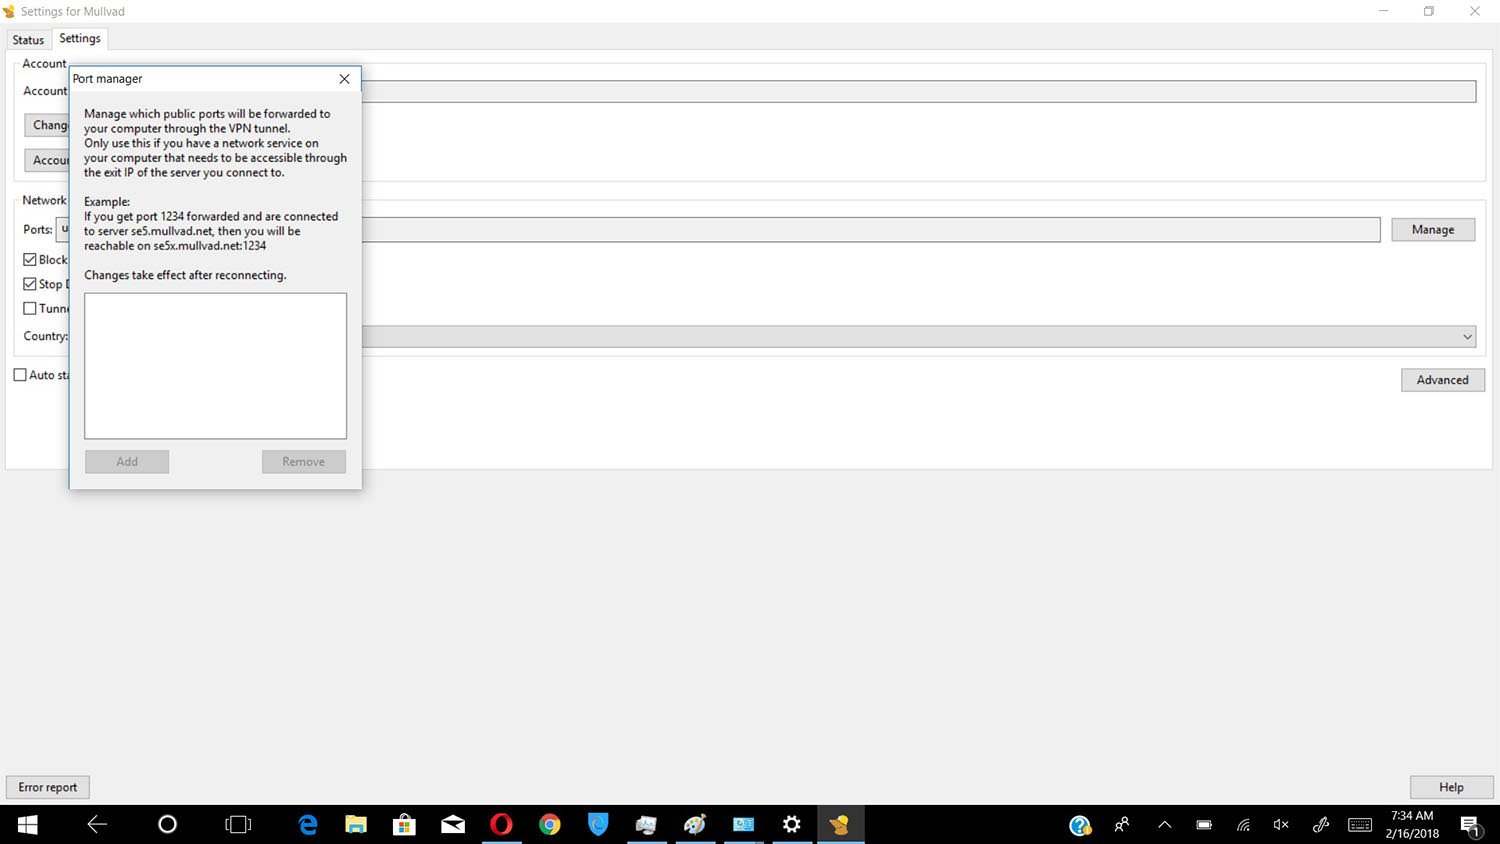
Task: Open Windows Ink Workspace pen icon
Action: coord(1320,825)
